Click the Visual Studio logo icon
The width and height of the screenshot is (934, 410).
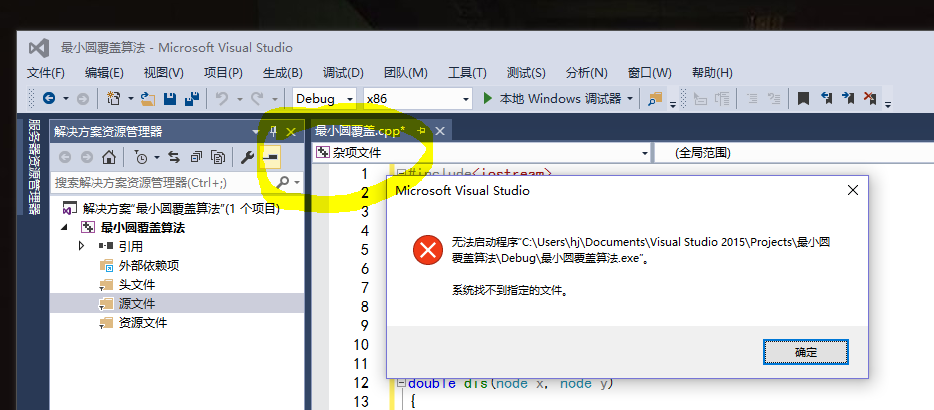click(39, 48)
